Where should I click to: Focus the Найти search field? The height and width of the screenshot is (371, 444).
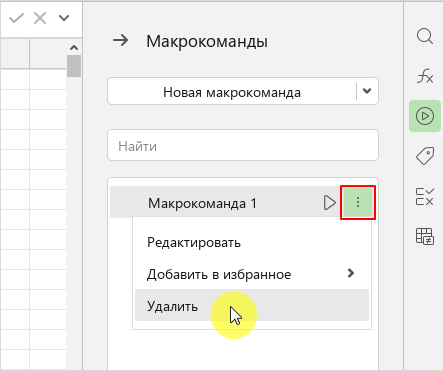pos(243,145)
